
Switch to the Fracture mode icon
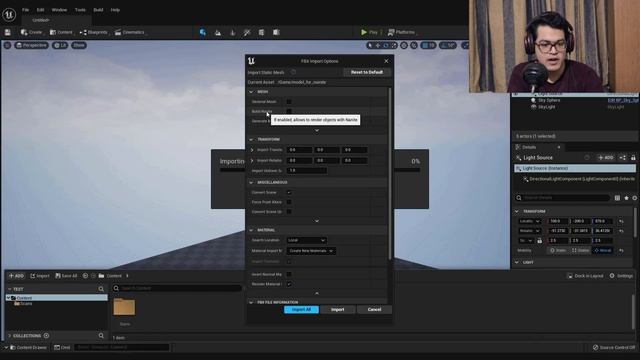point(262,32)
